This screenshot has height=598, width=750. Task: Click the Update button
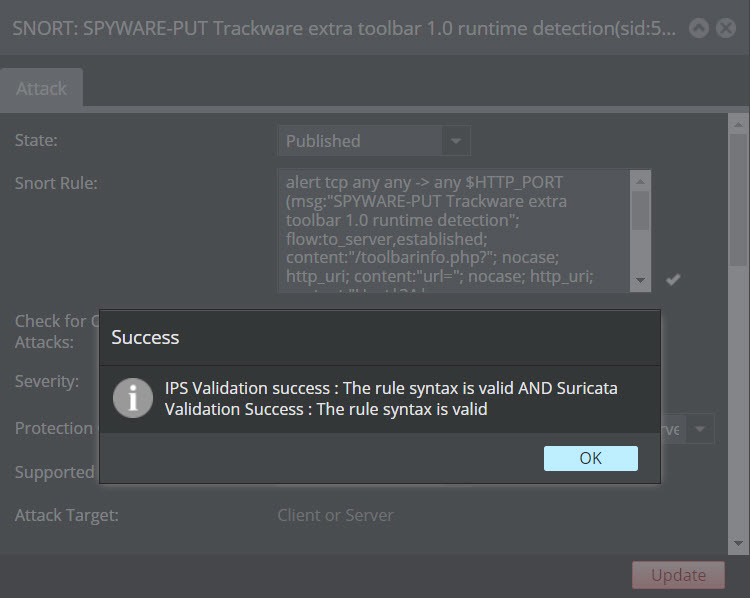click(678, 575)
